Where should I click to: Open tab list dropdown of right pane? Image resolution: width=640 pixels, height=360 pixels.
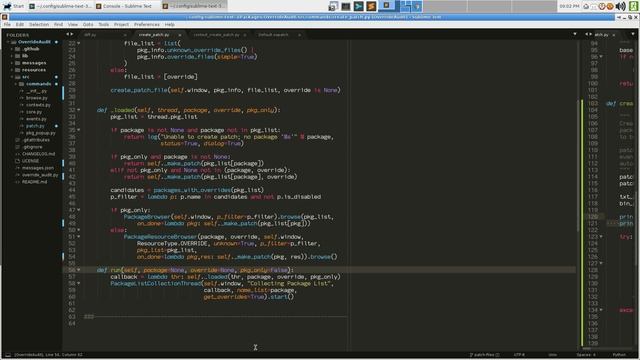coord(633,34)
